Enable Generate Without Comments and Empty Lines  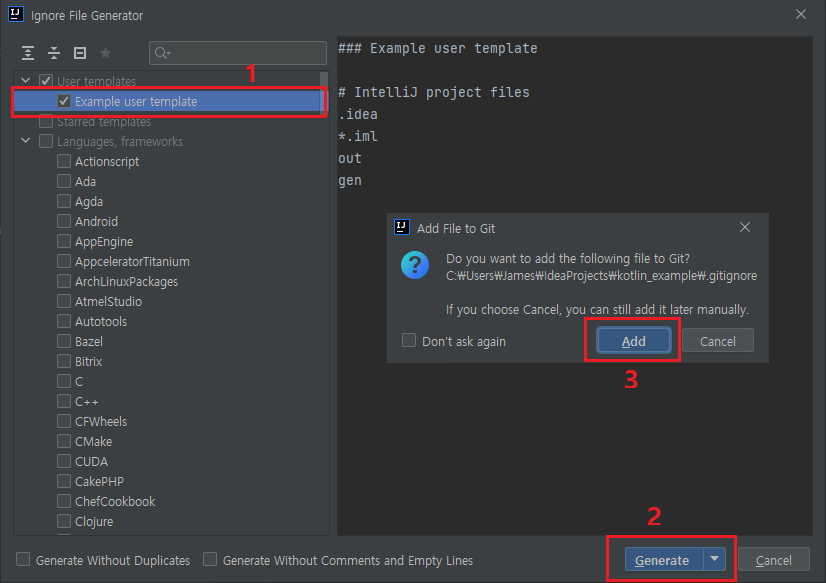click(210, 559)
